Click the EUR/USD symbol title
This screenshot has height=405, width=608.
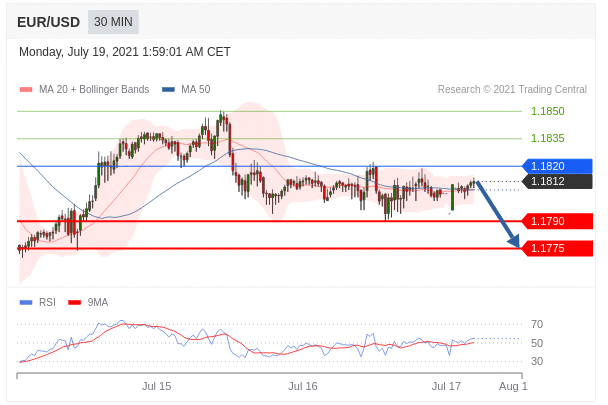(x=48, y=22)
